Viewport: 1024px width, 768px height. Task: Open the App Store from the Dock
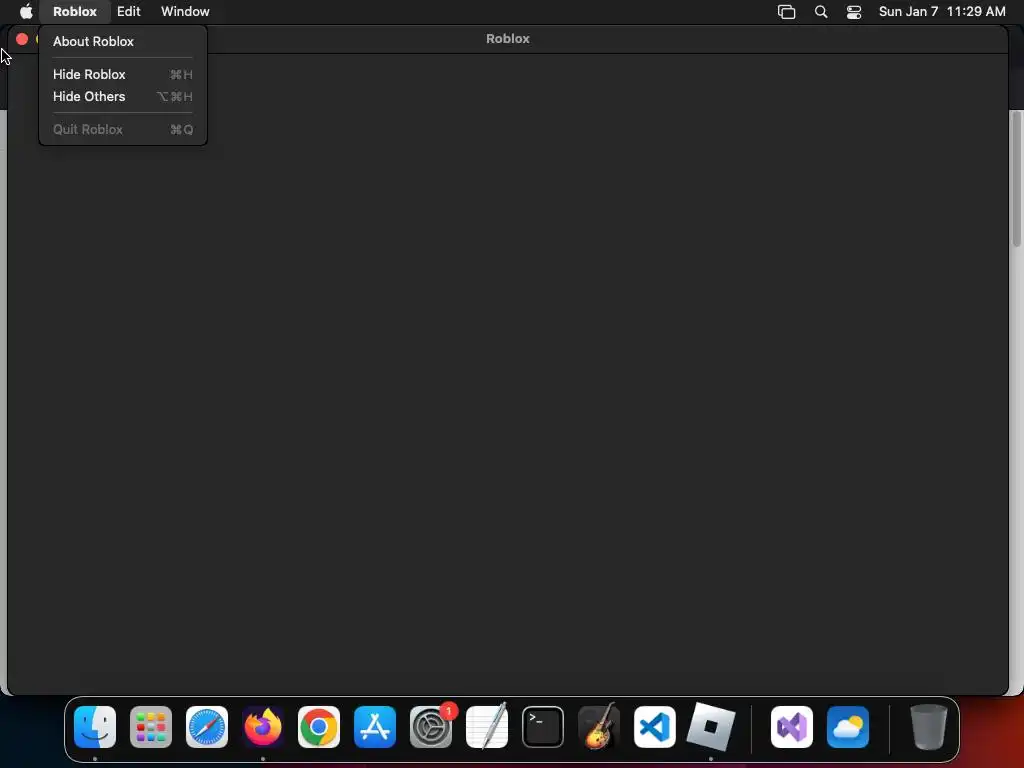tap(375, 727)
